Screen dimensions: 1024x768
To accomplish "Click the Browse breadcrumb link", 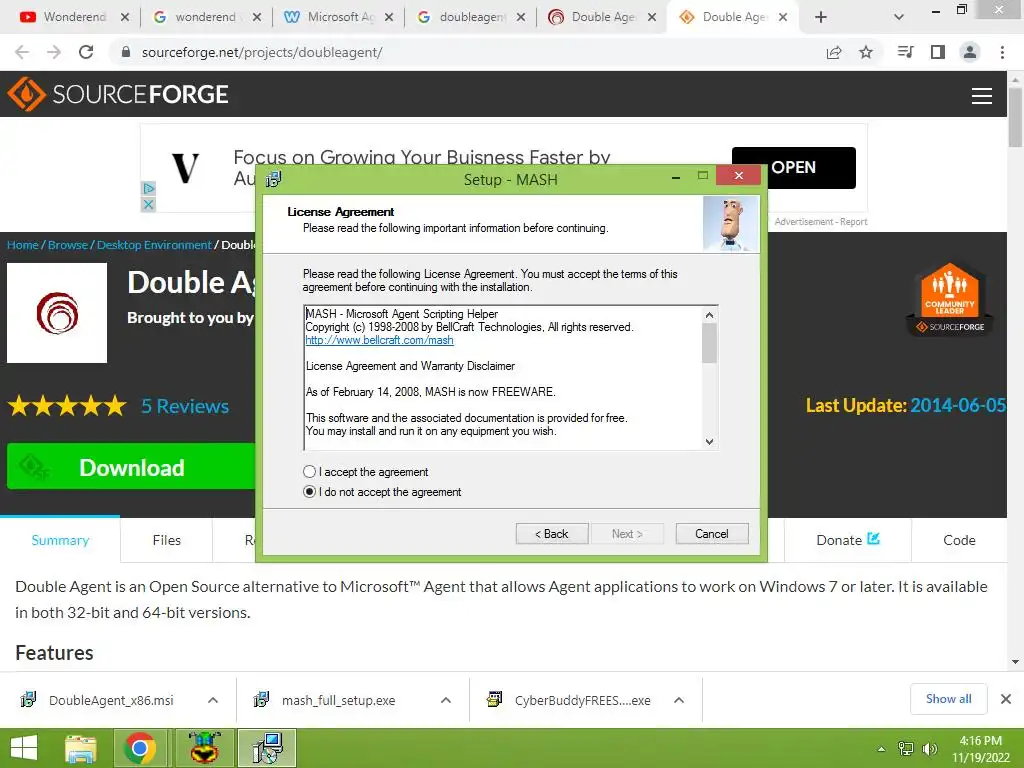I will click(x=67, y=245).
